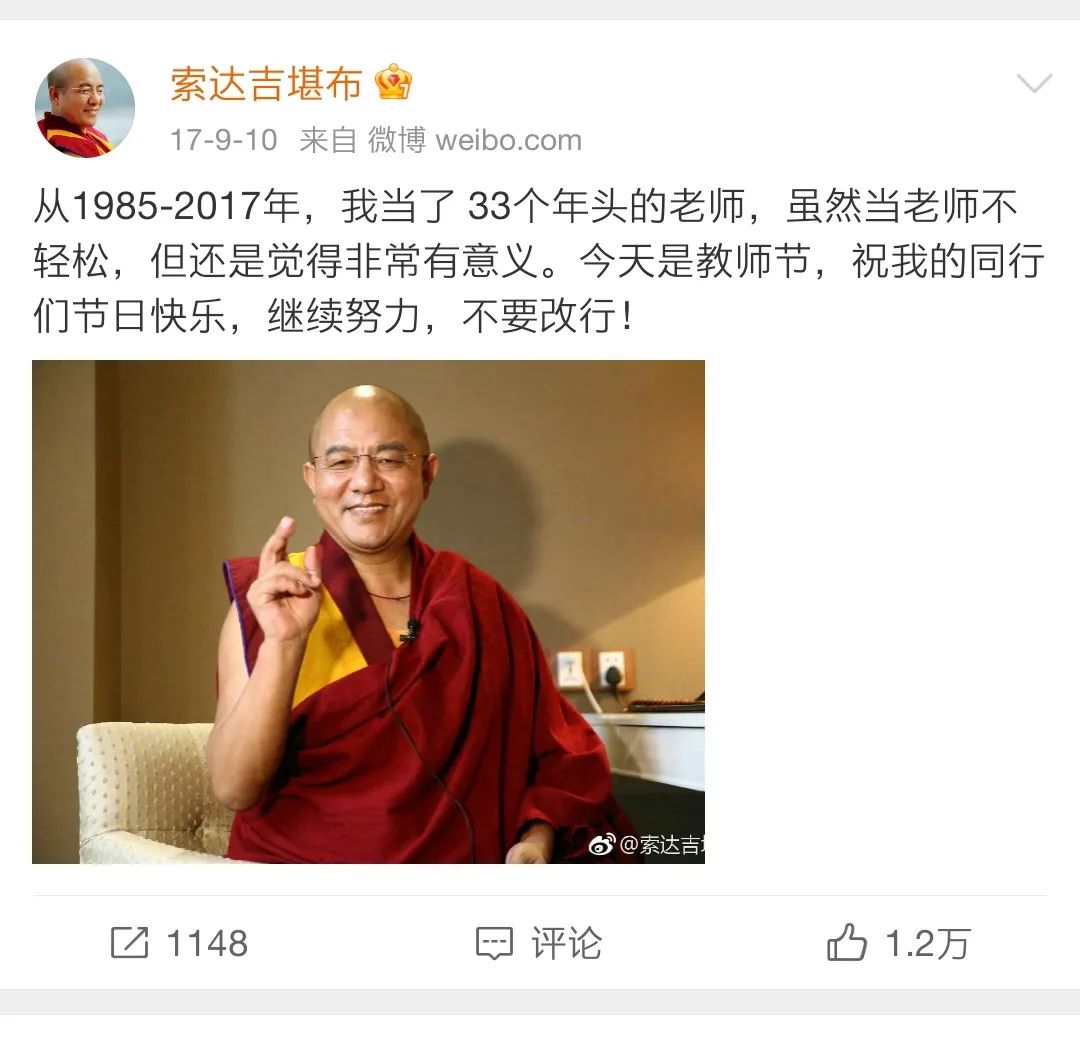Like the post with thumbs-up icon
The height and width of the screenshot is (1046, 1080).
(x=847, y=942)
